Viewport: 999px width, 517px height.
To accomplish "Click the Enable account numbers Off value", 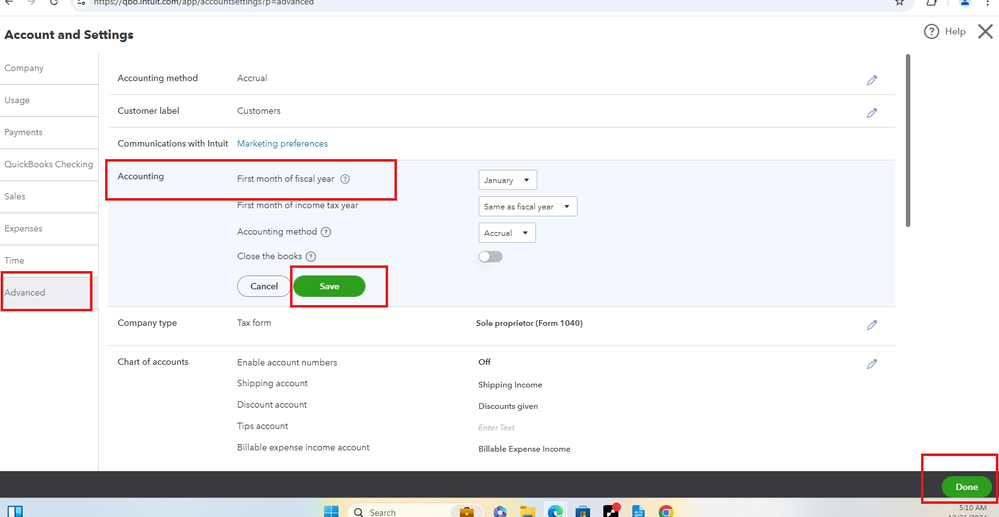I will [485, 361].
